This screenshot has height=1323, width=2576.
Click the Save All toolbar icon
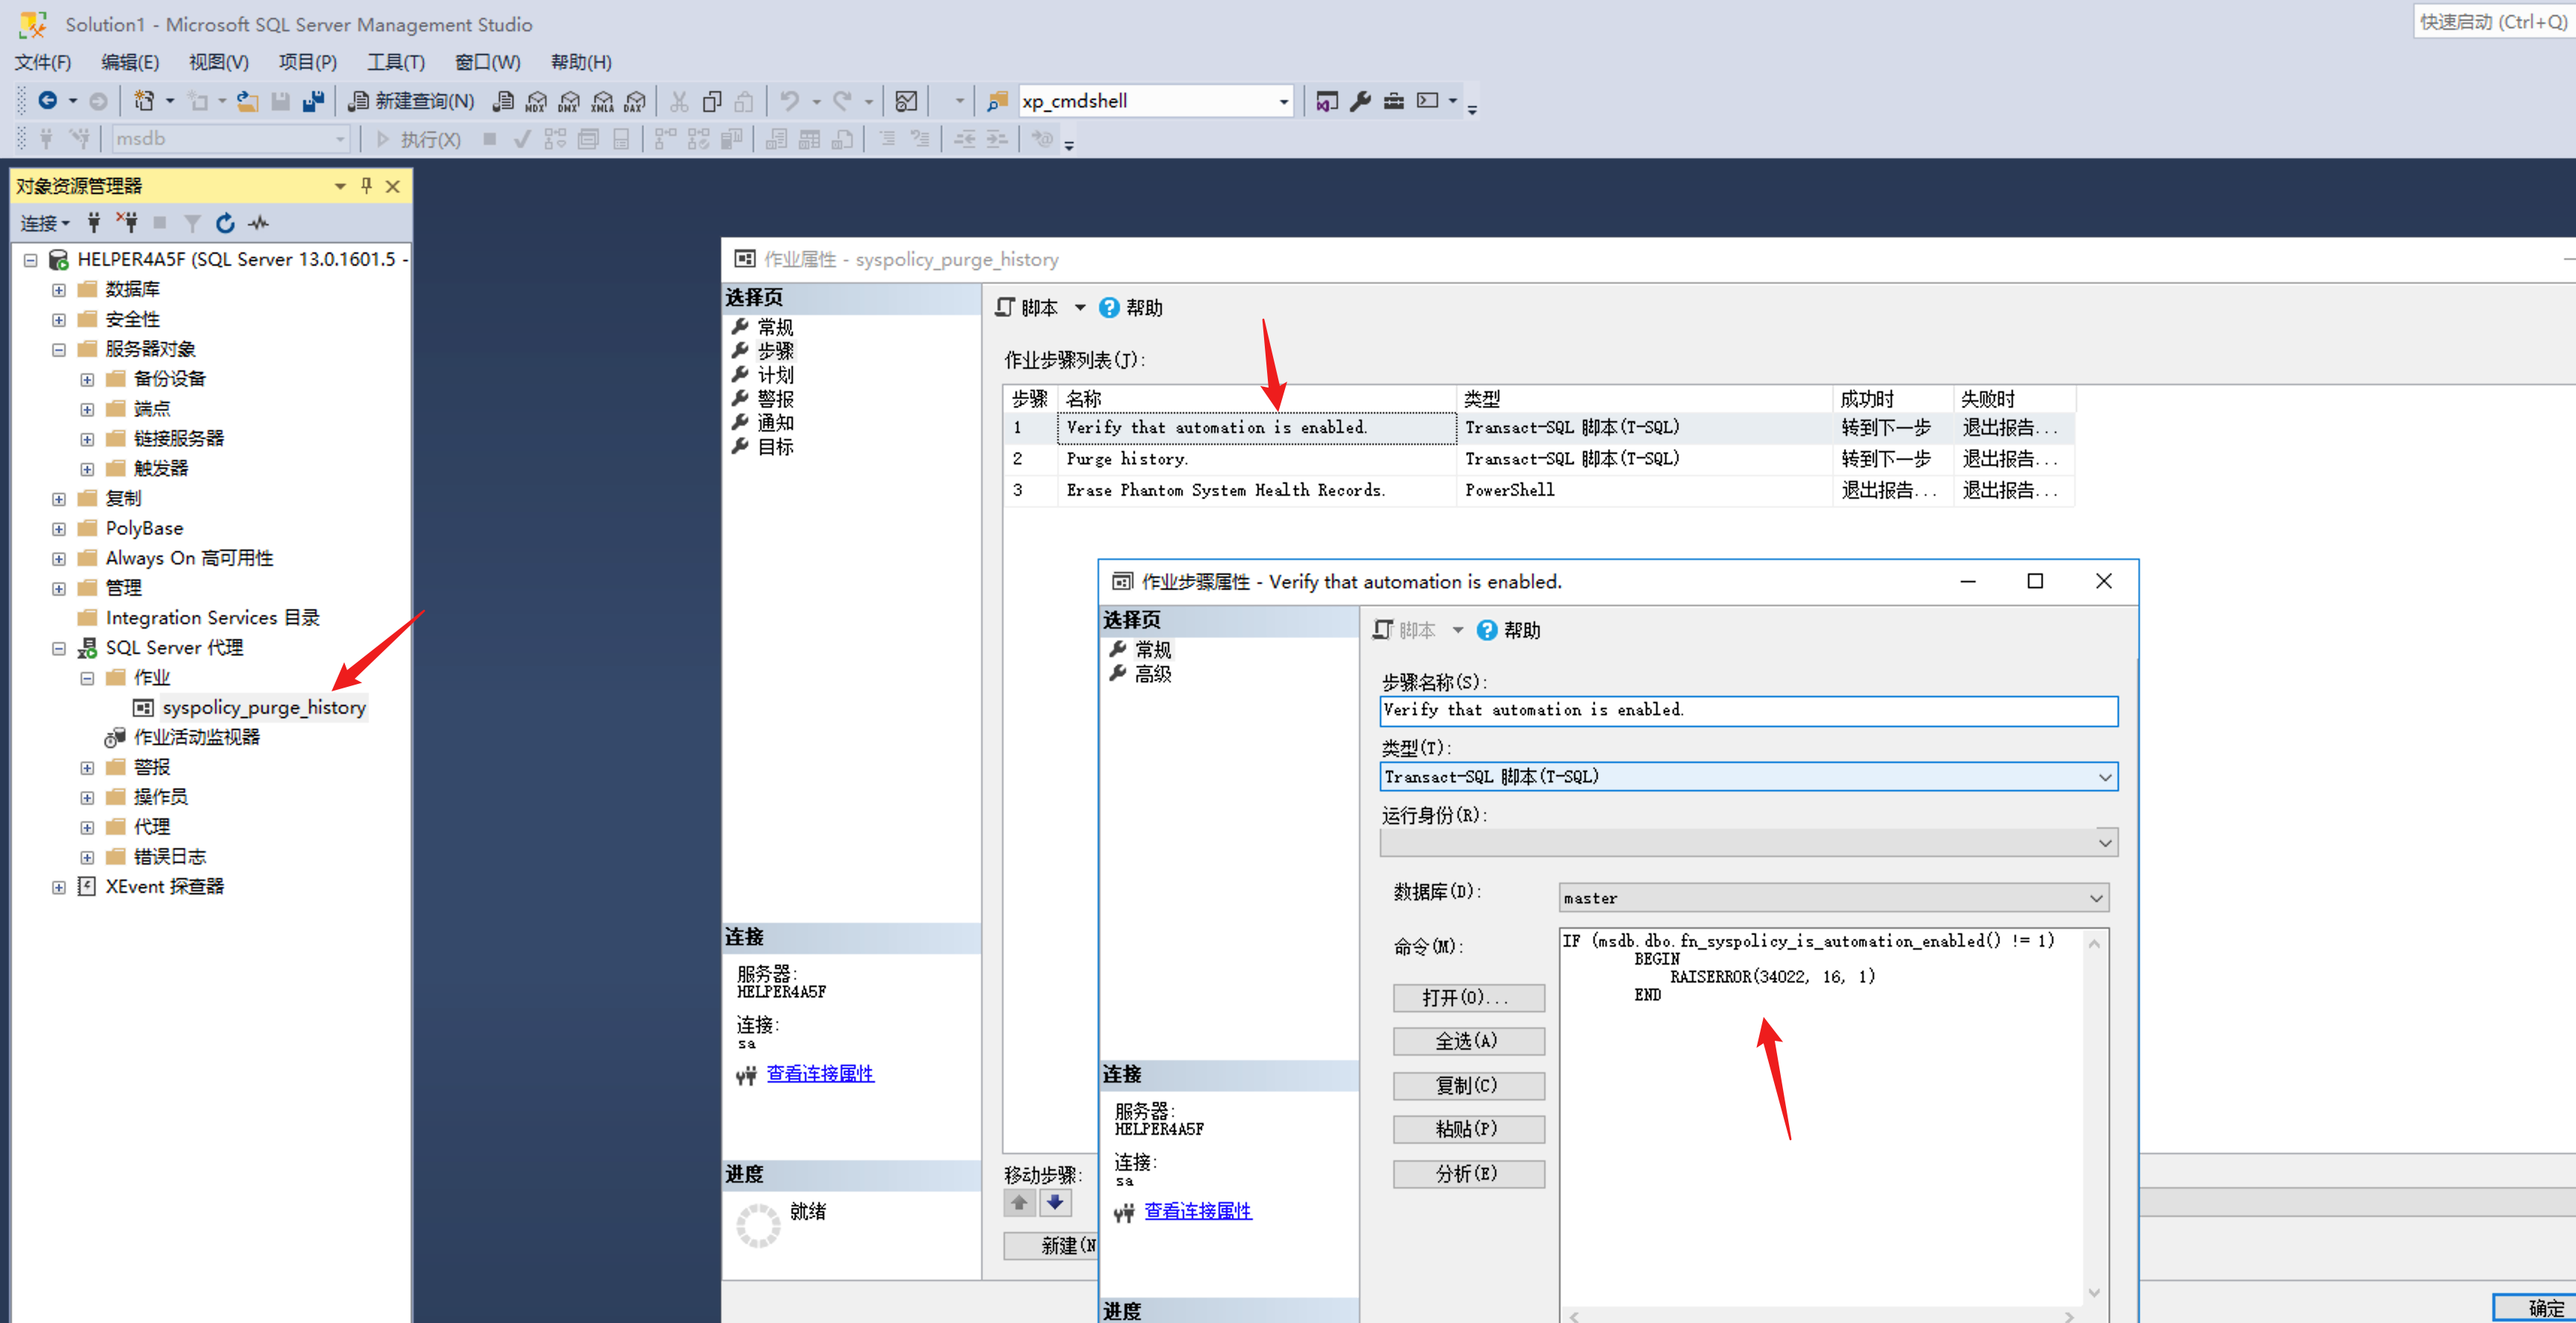(x=314, y=101)
